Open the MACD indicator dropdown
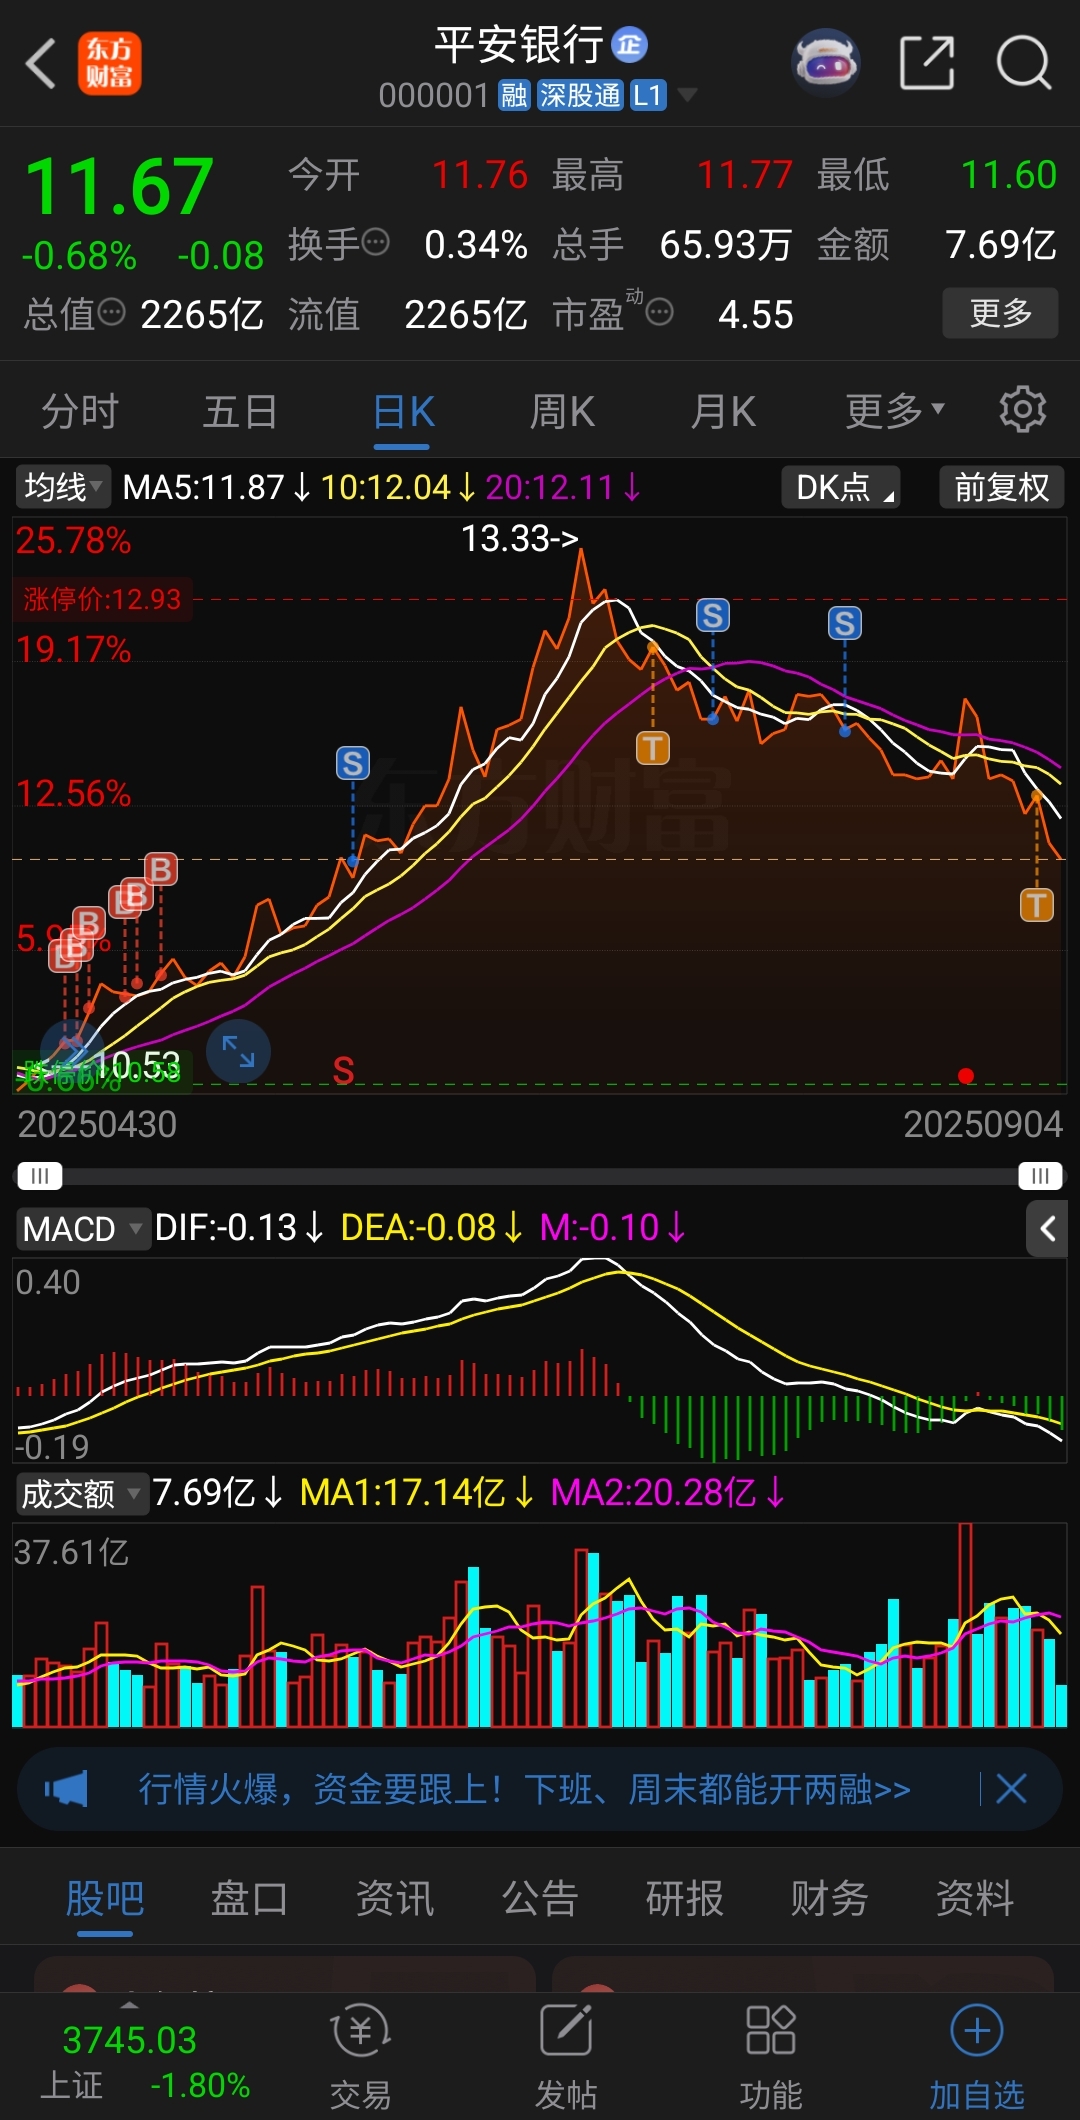The width and height of the screenshot is (1080, 2120). point(82,1228)
